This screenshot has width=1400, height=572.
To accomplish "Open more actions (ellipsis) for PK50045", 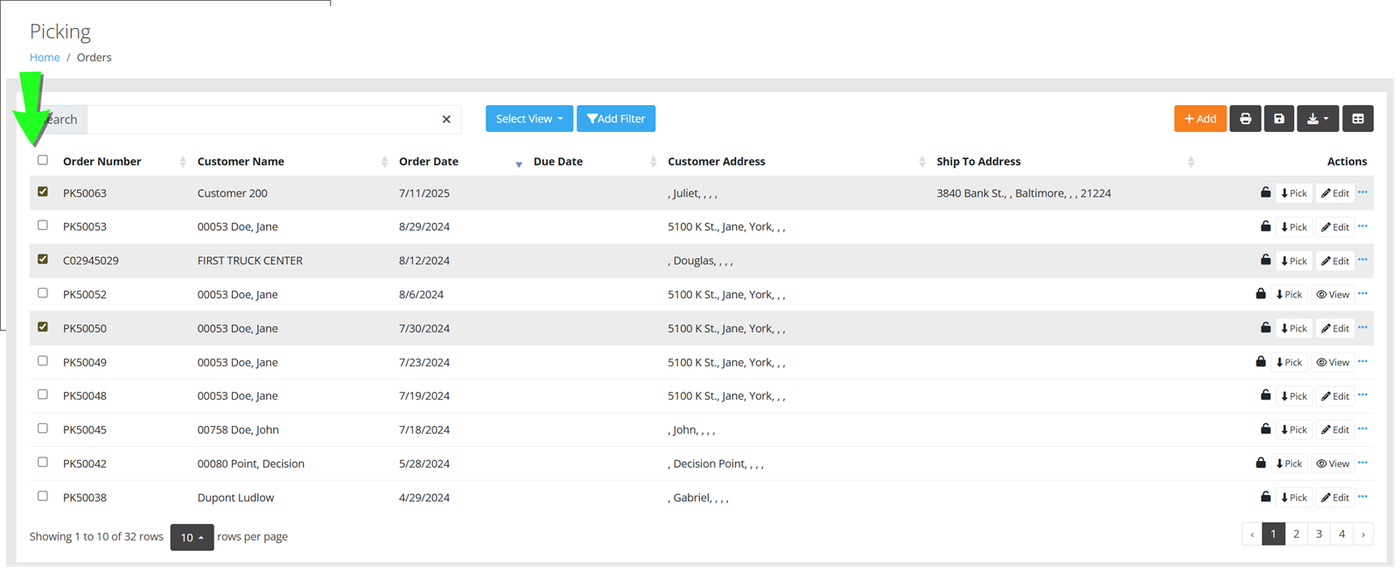I will point(1362,429).
